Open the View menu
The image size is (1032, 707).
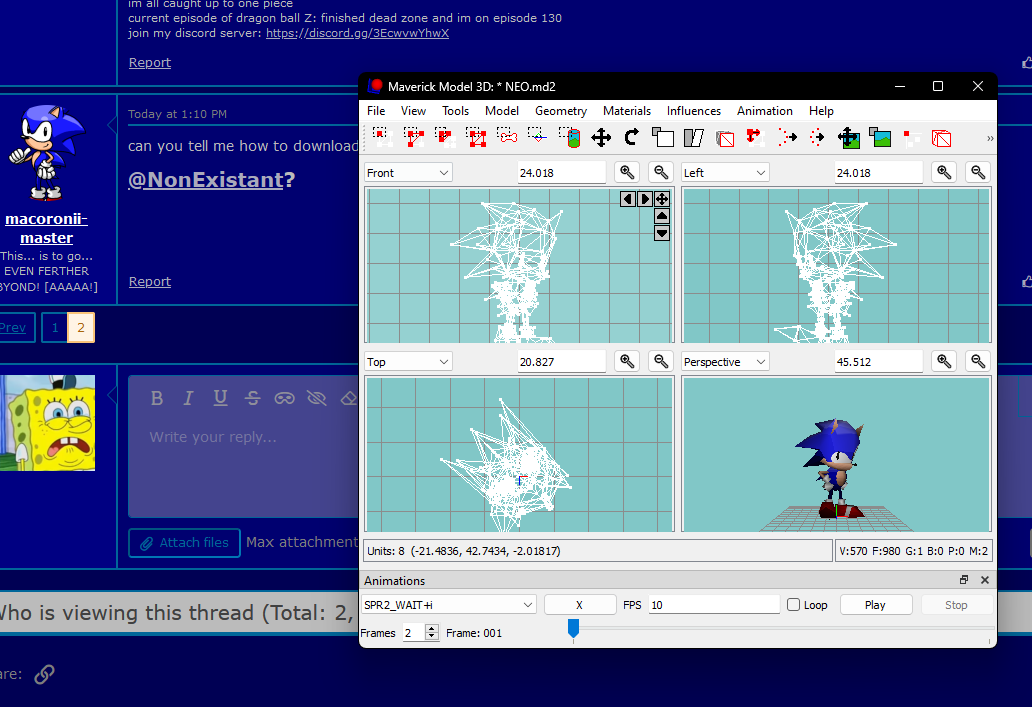413,111
